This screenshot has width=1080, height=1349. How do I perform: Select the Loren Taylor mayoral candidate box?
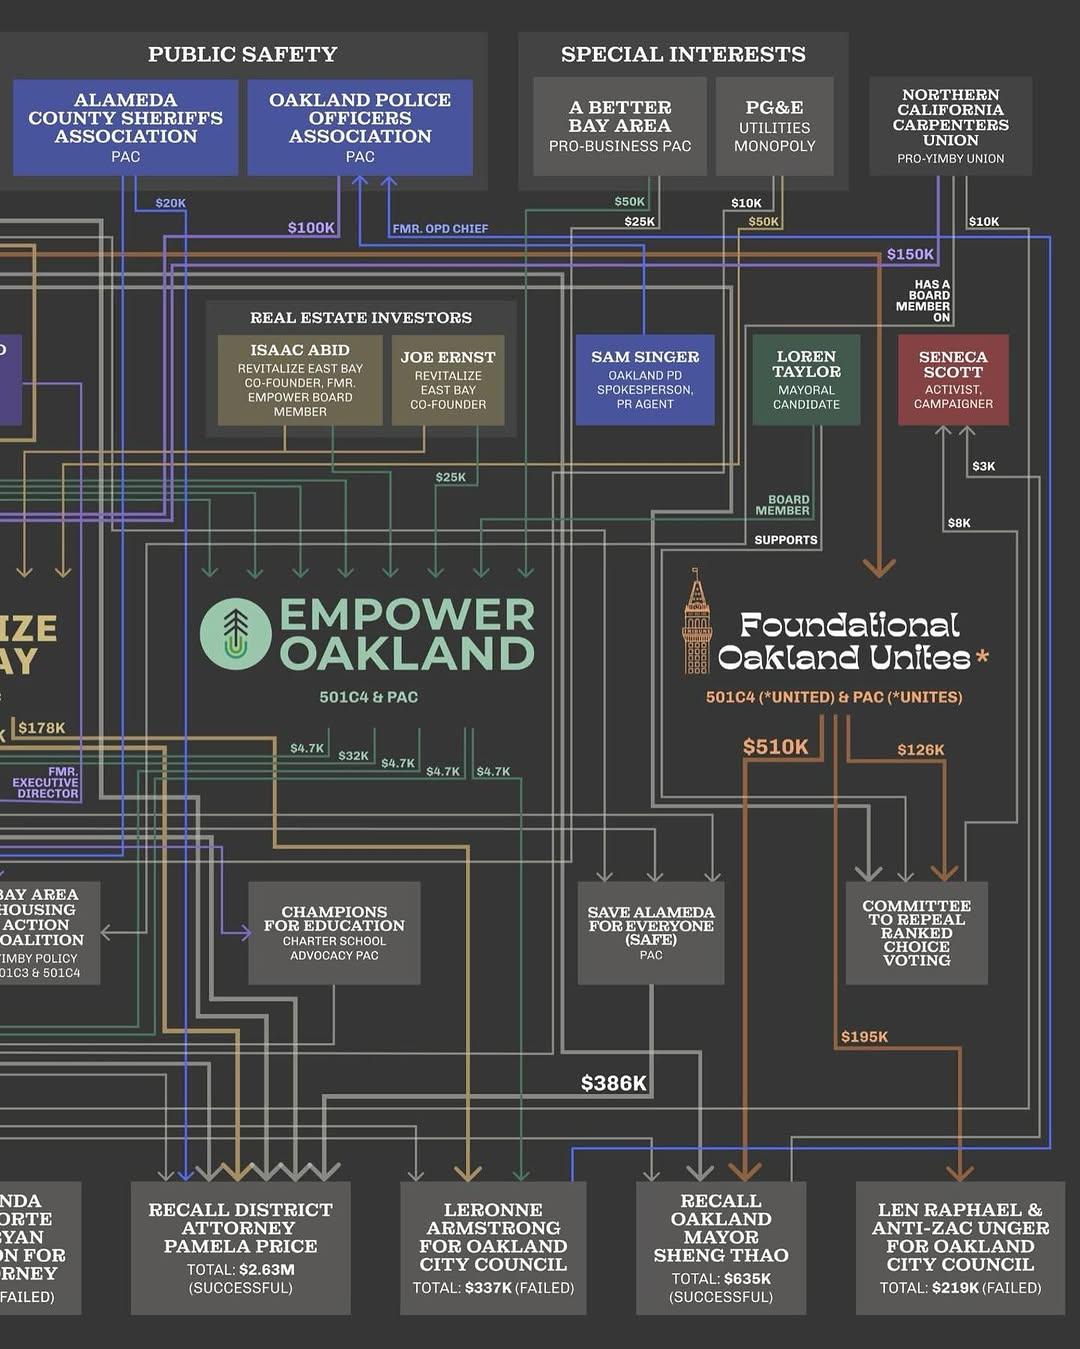(806, 380)
